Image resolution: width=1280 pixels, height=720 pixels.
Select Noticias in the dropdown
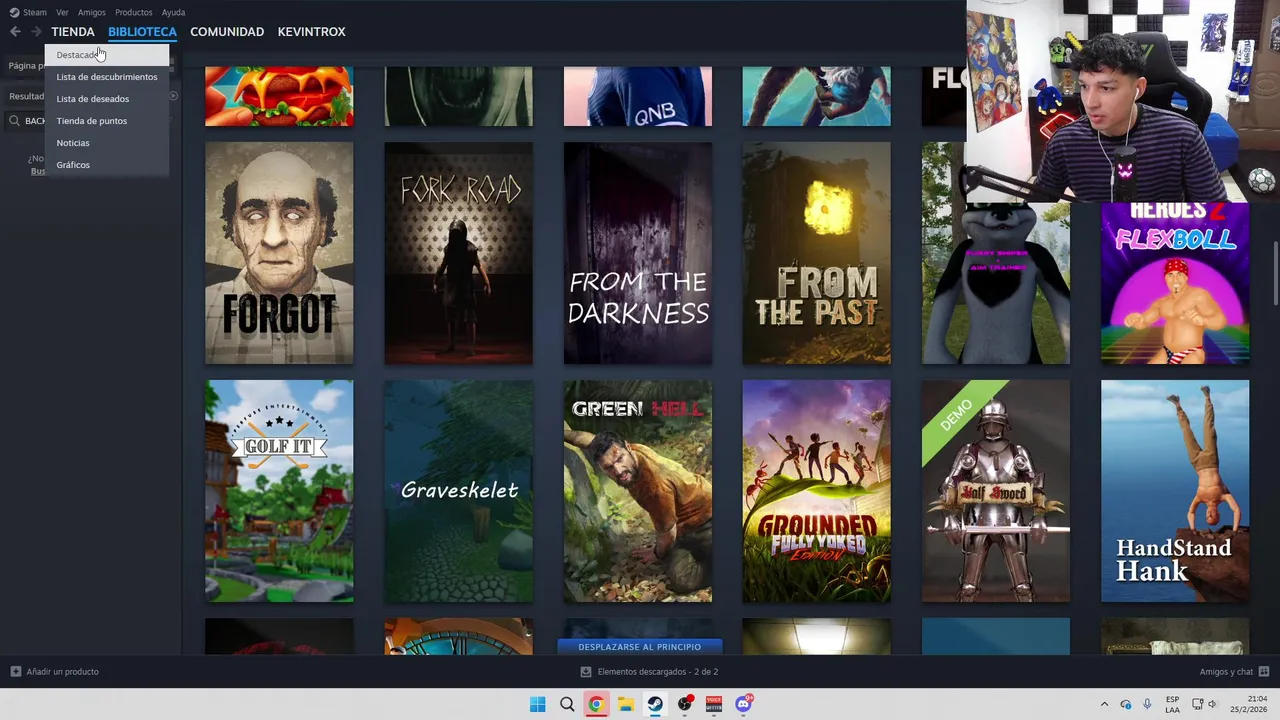(x=107, y=143)
